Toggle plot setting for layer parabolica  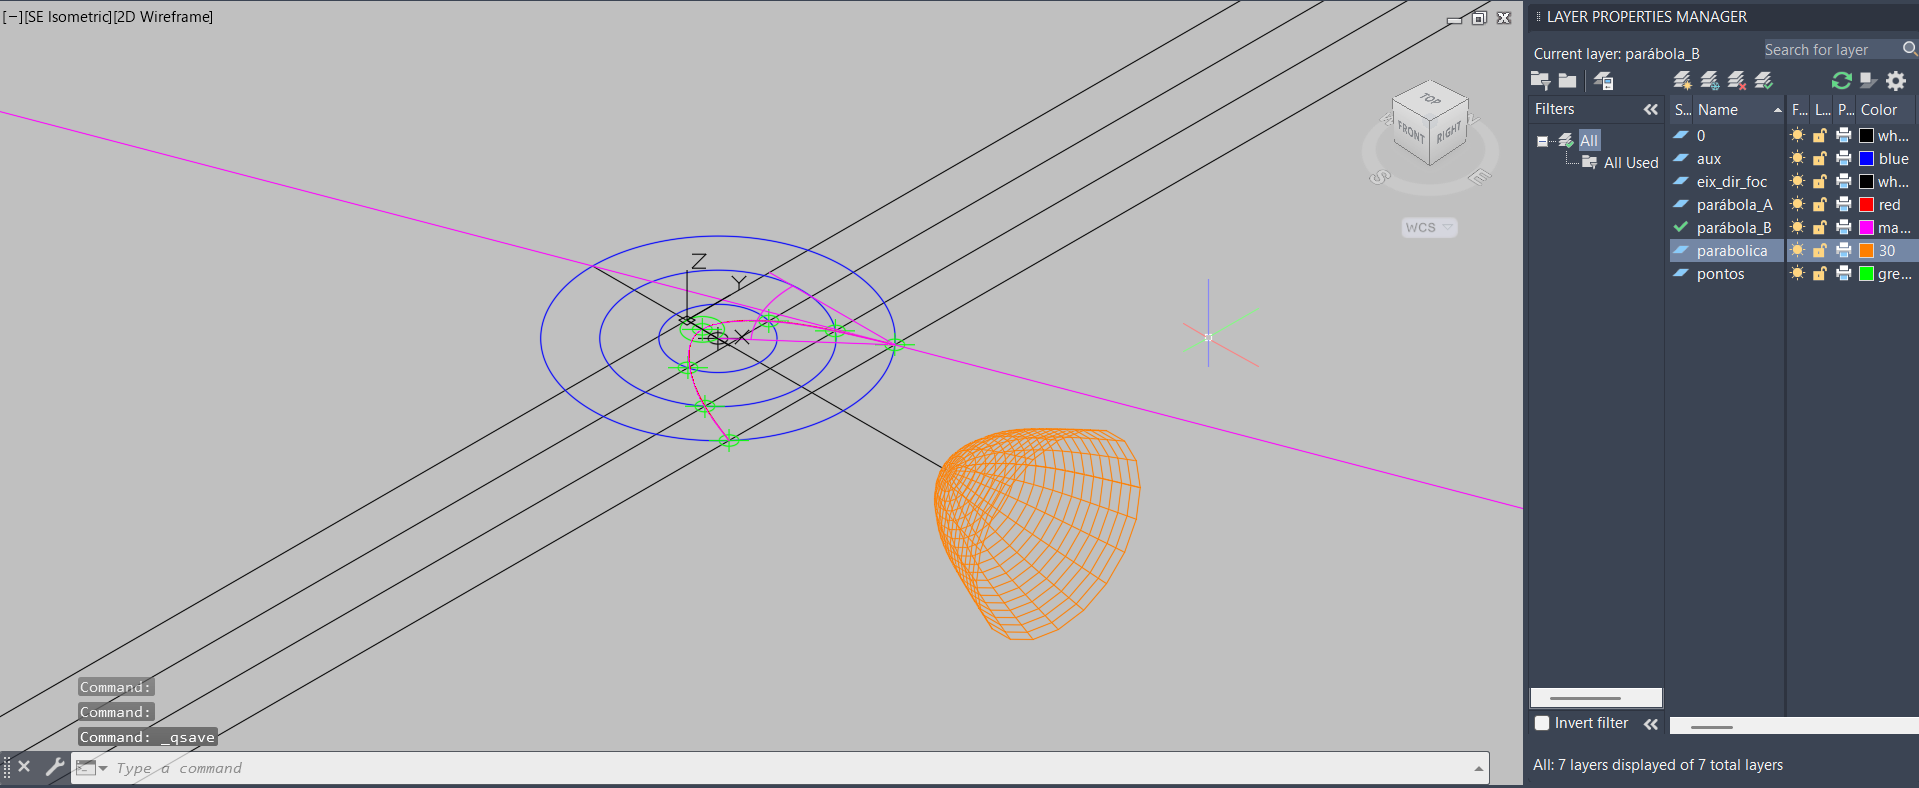(1844, 250)
